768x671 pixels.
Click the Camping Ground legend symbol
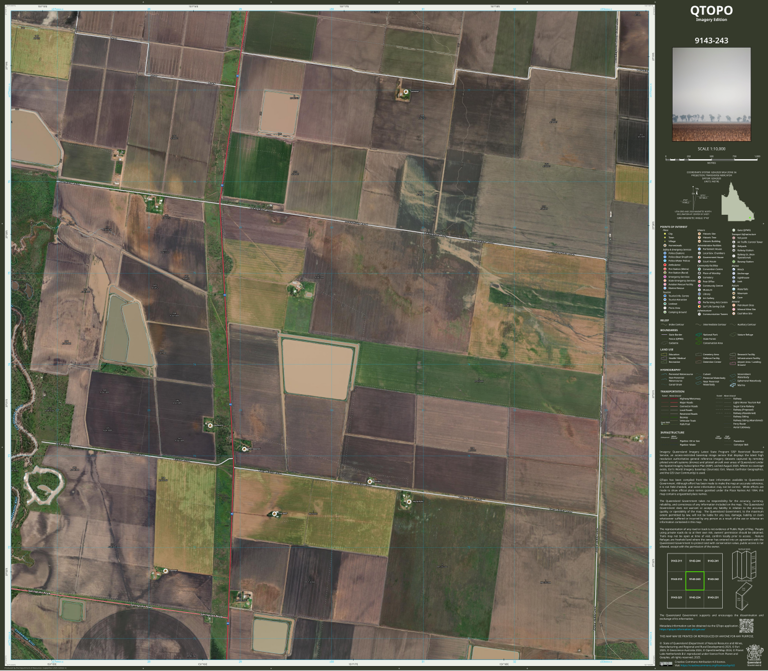[x=665, y=312]
